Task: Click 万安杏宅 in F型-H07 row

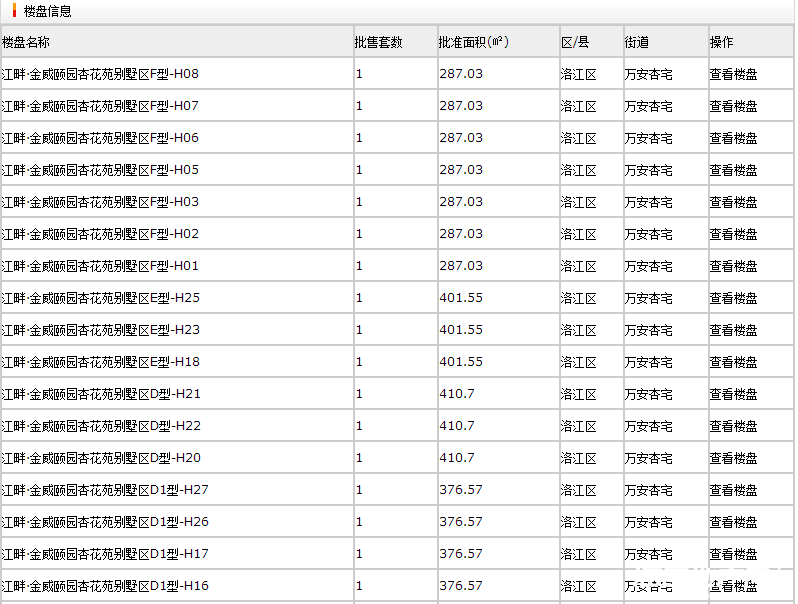Action: [648, 106]
